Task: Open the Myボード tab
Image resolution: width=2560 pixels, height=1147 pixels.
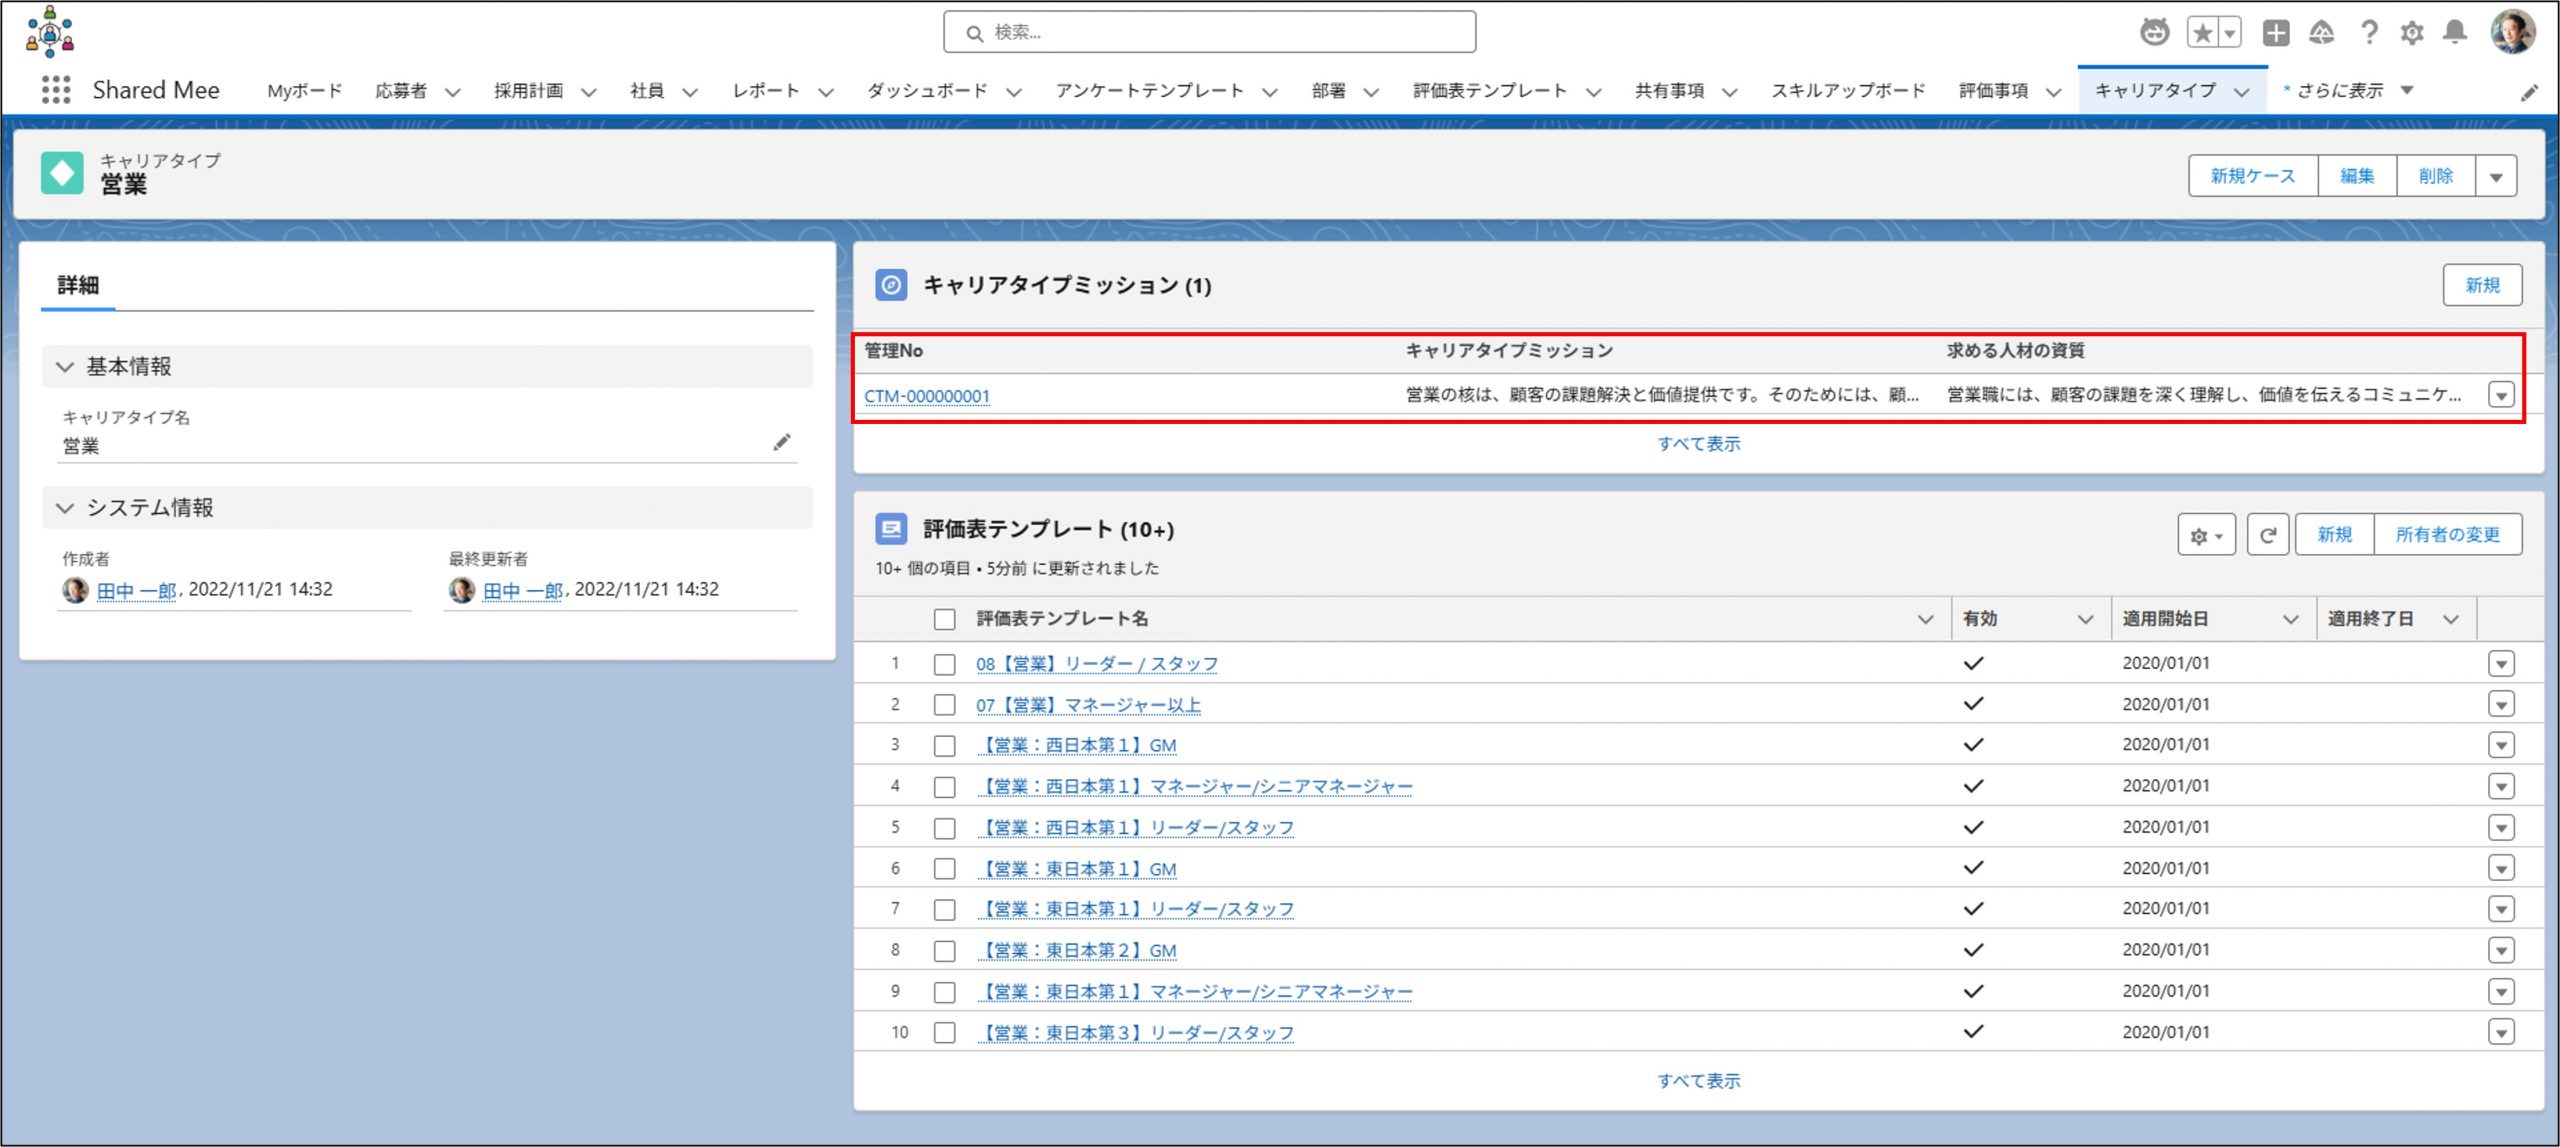Action: click(x=304, y=91)
